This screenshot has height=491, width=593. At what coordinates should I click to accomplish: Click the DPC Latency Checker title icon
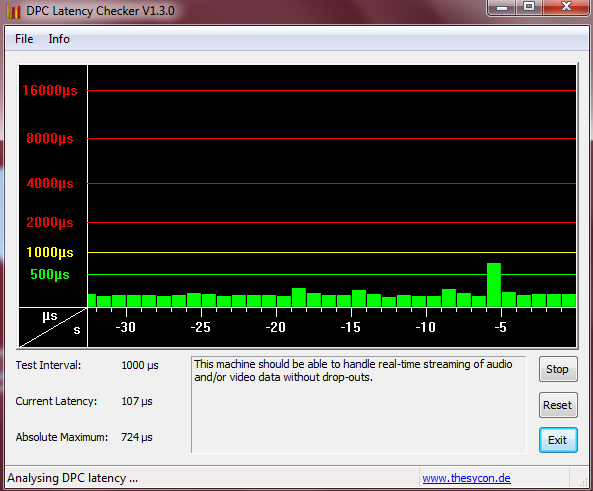pos(13,11)
